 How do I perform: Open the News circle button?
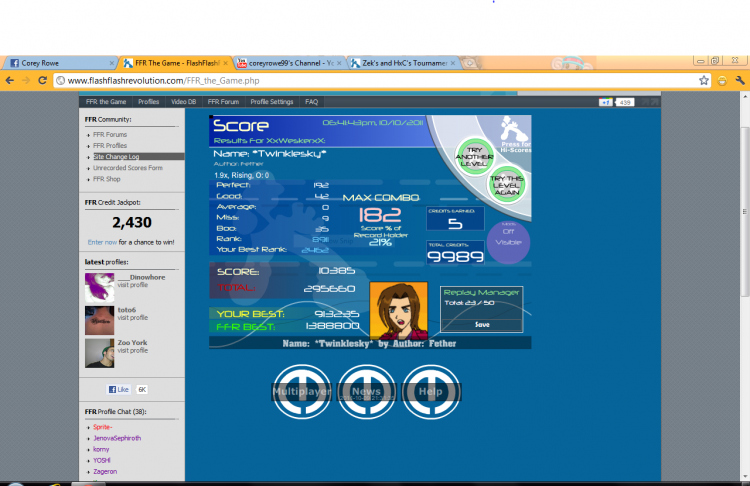tap(366, 392)
